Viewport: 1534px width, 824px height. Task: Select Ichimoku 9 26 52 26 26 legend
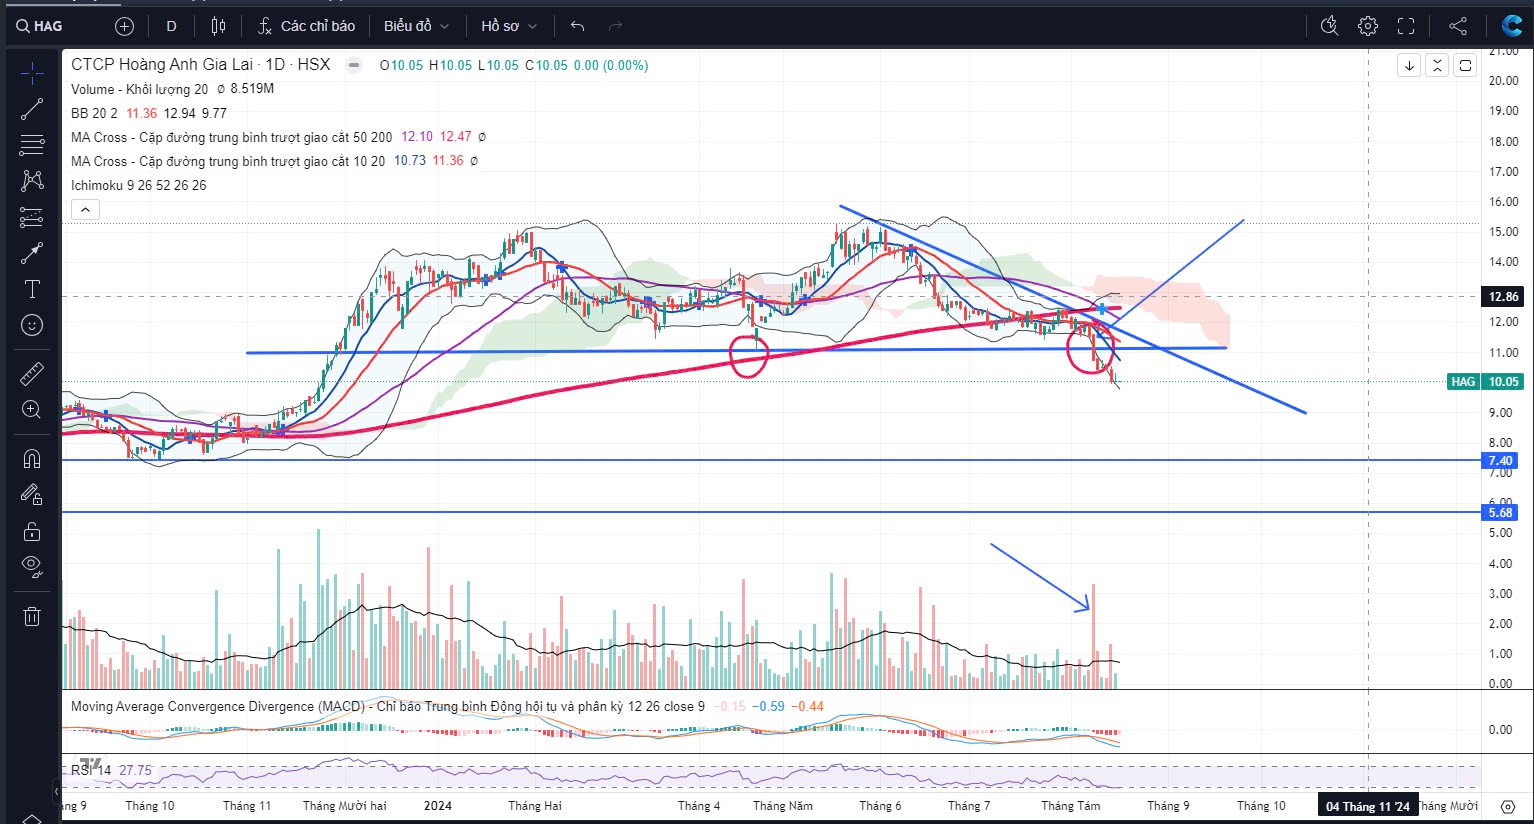(138, 185)
